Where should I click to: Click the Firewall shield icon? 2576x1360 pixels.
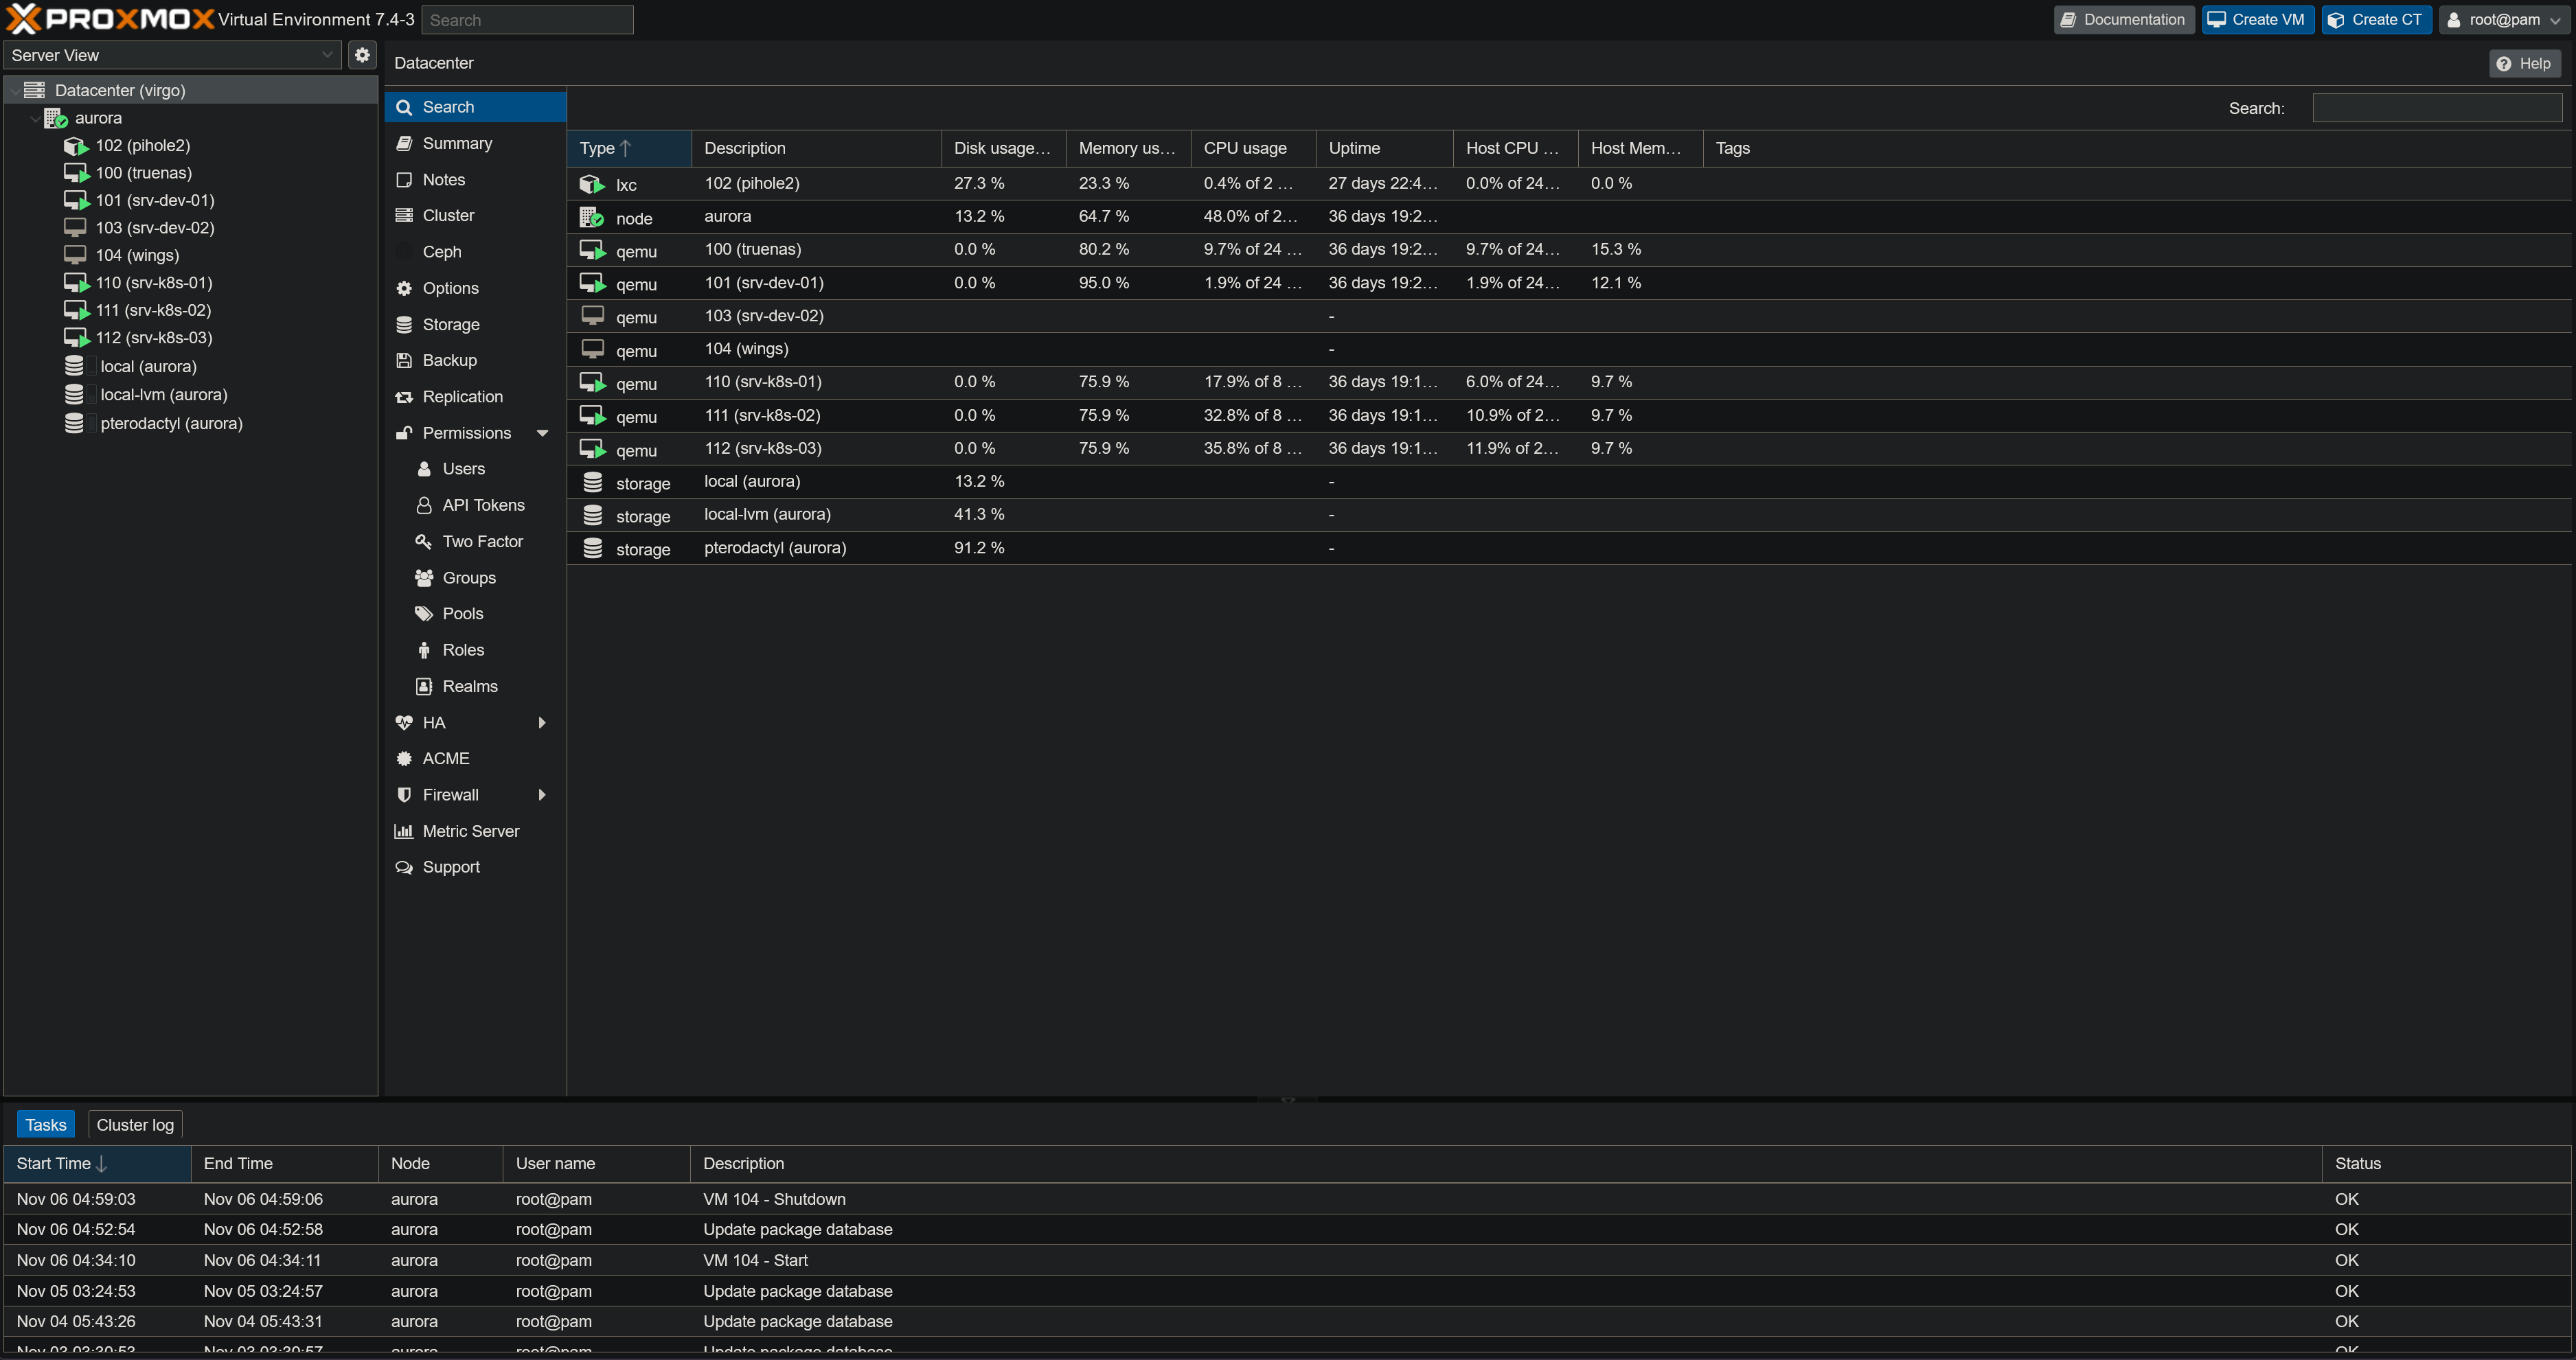[x=404, y=795]
